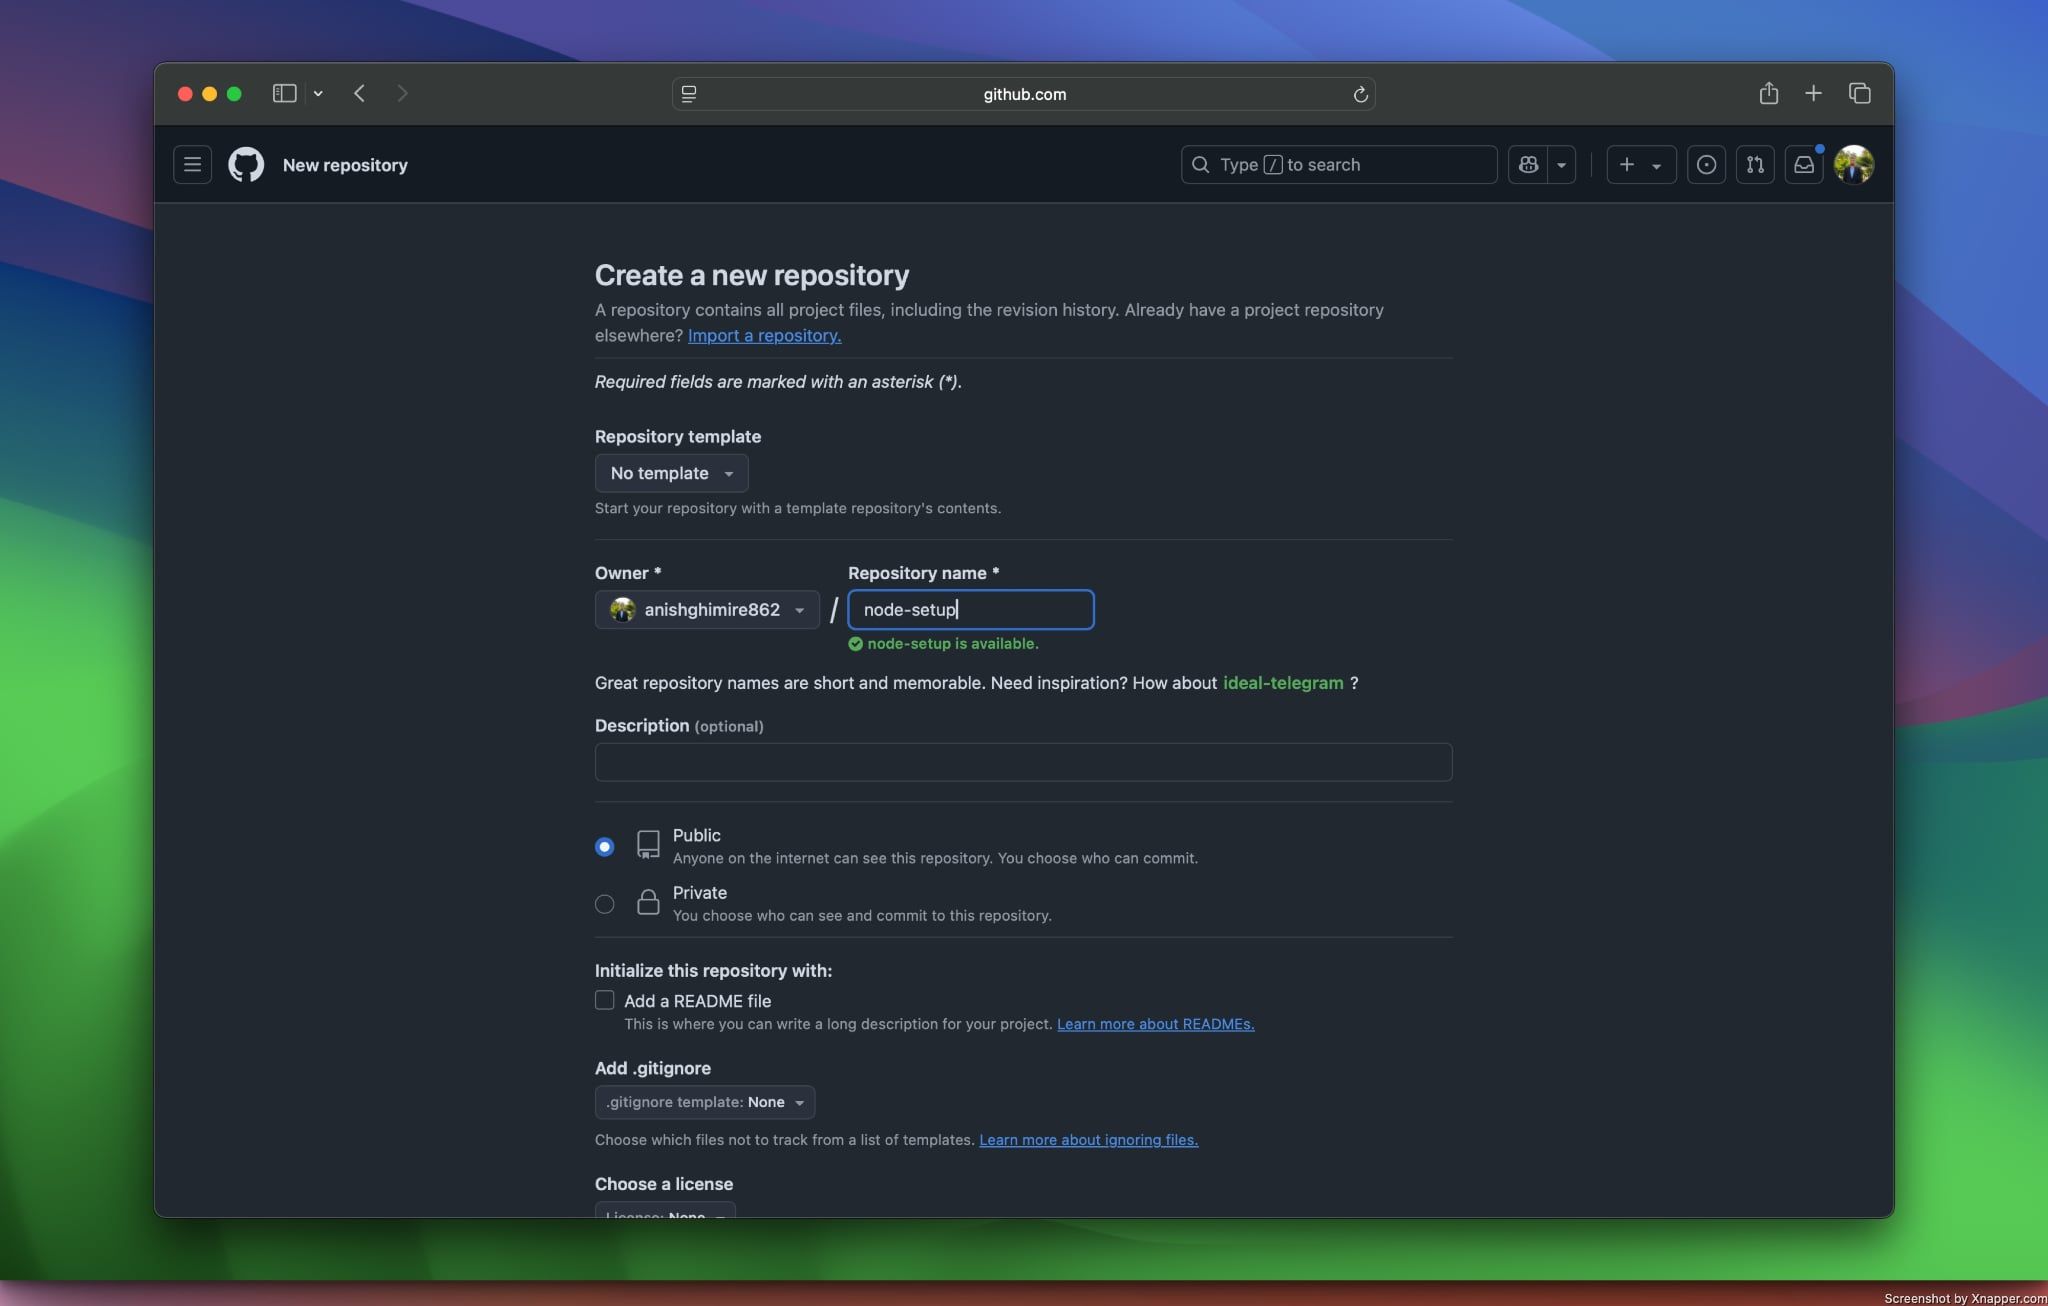
Task: Click the Import a repository link
Action: pos(764,335)
